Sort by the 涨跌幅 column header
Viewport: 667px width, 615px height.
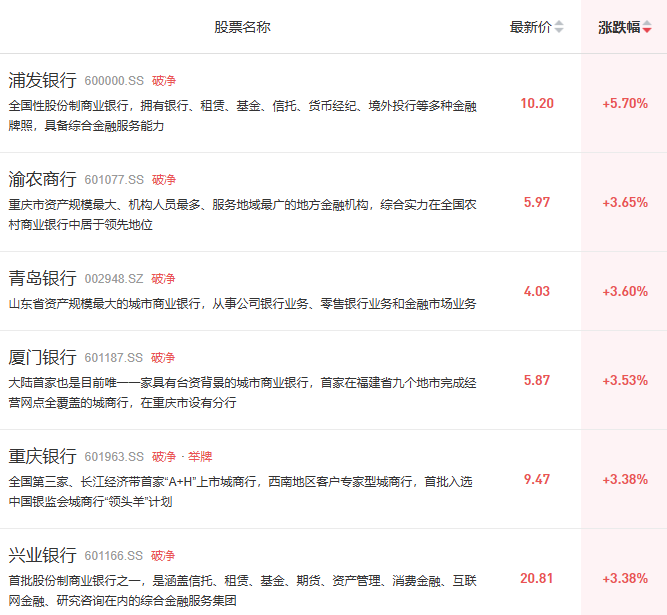coord(619,27)
